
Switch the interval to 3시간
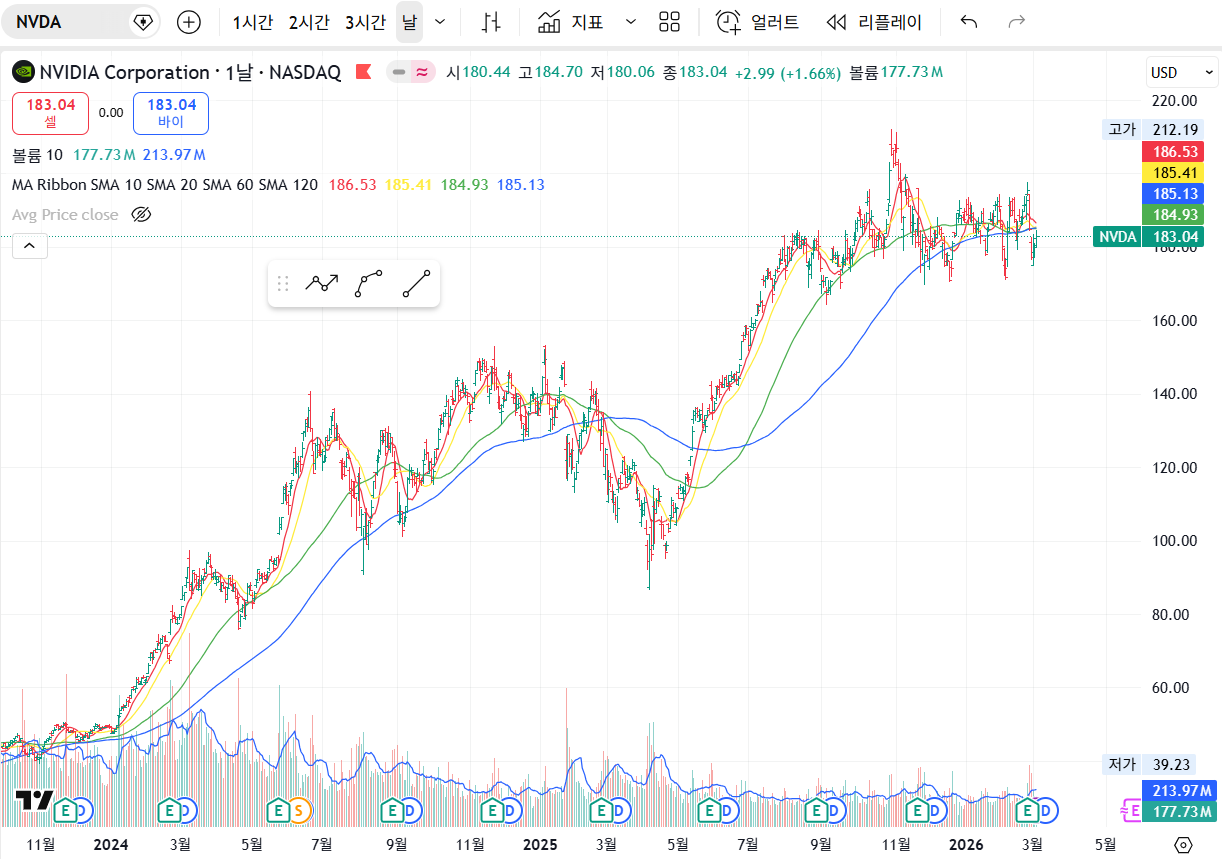[365, 22]
